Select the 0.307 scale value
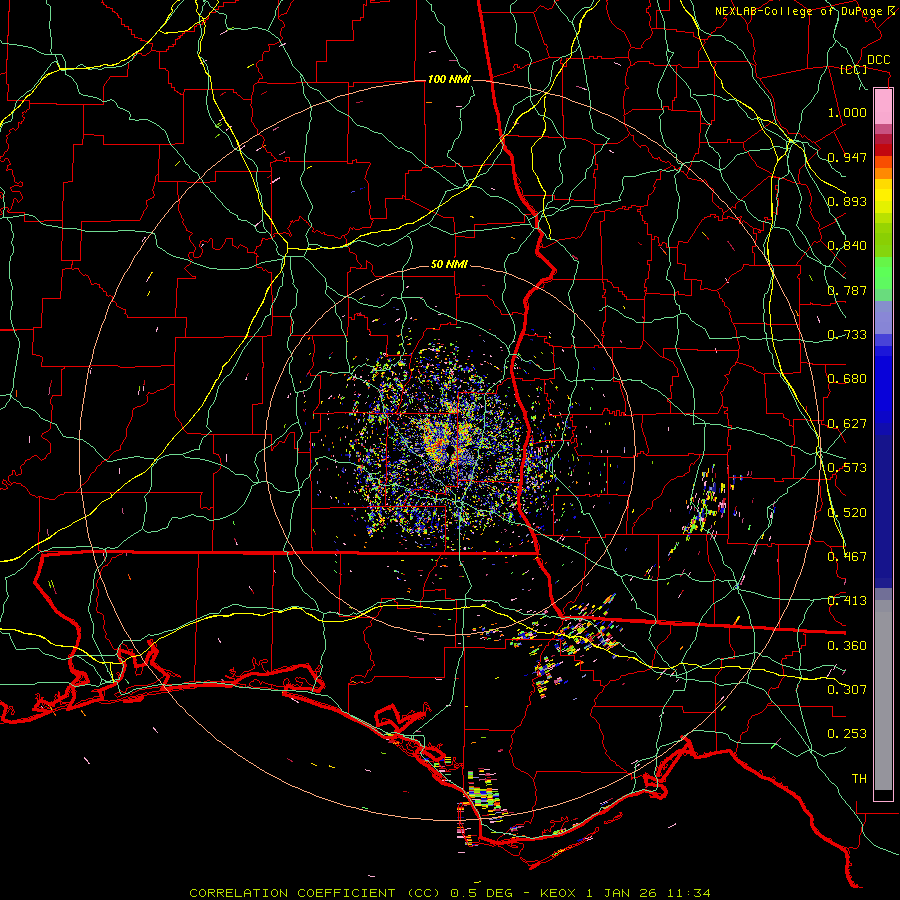 (847, 690)
